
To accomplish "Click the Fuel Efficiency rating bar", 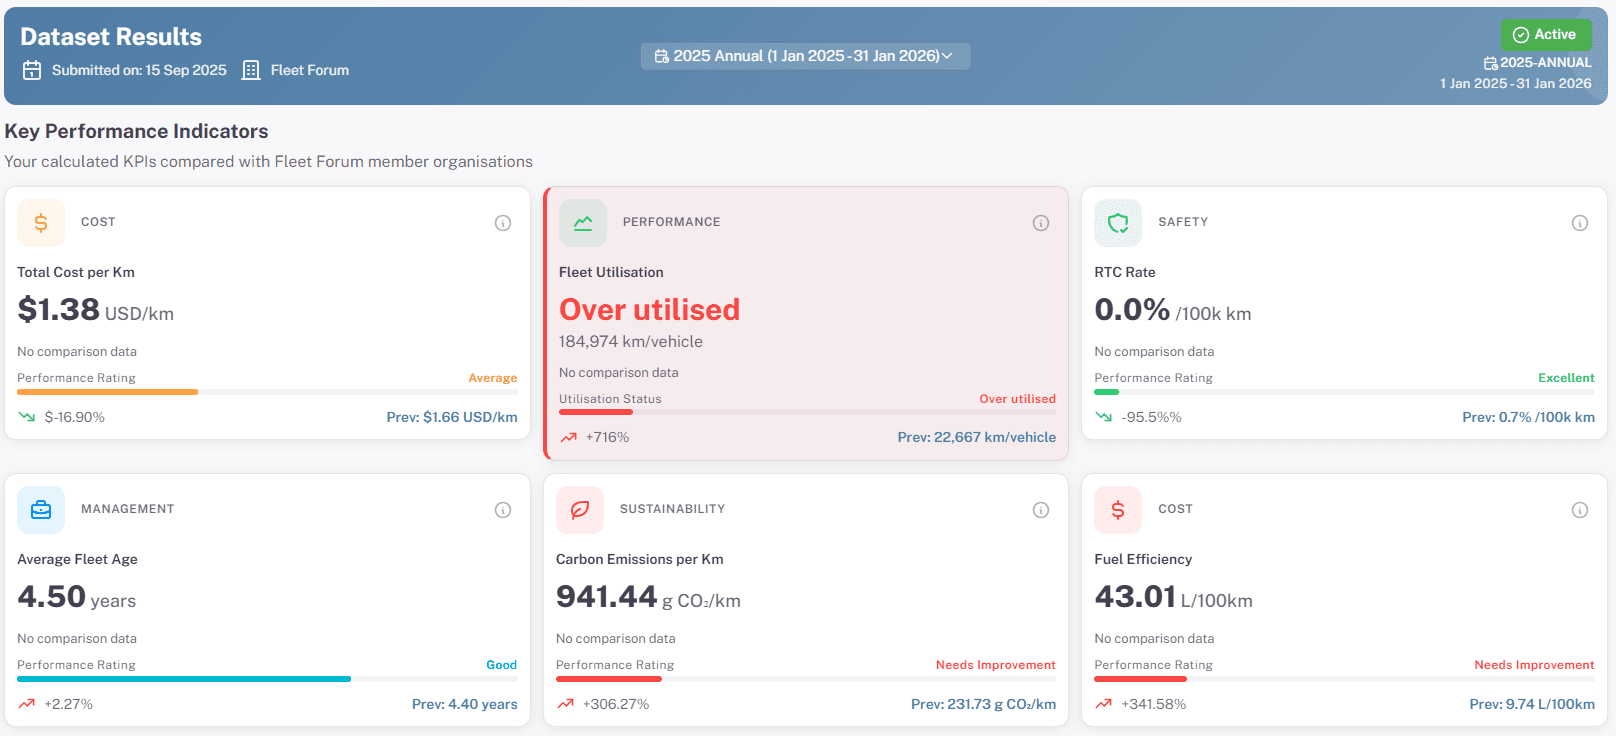I will tap(1344, 679).
